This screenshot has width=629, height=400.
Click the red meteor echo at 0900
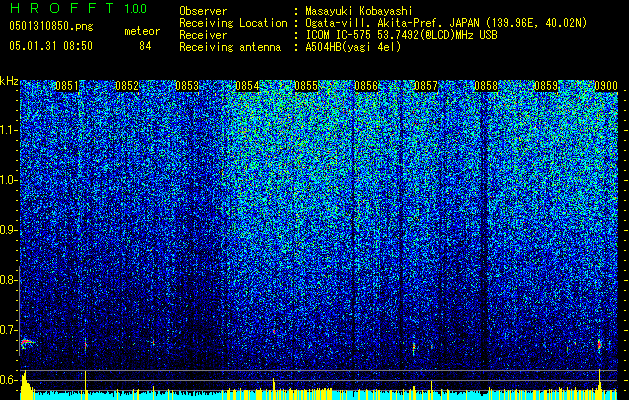[x=599, y=345]
